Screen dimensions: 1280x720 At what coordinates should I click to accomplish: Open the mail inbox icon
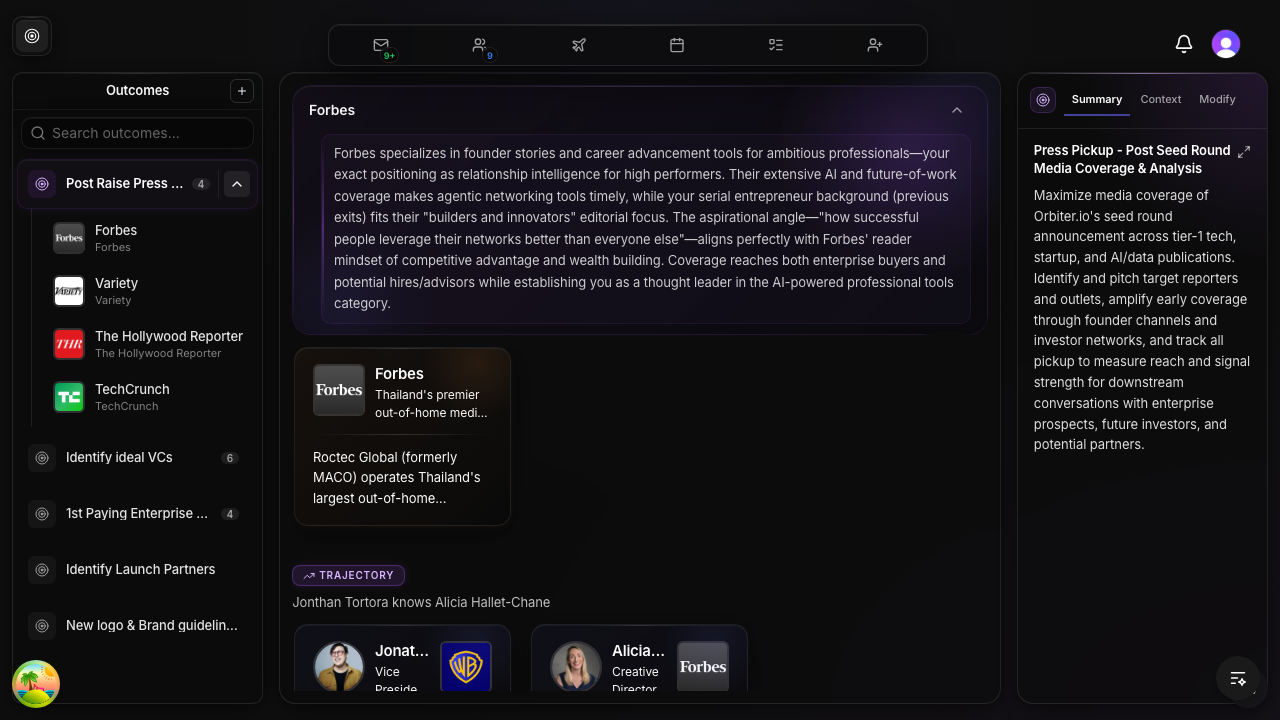click(x=381, y=45)
